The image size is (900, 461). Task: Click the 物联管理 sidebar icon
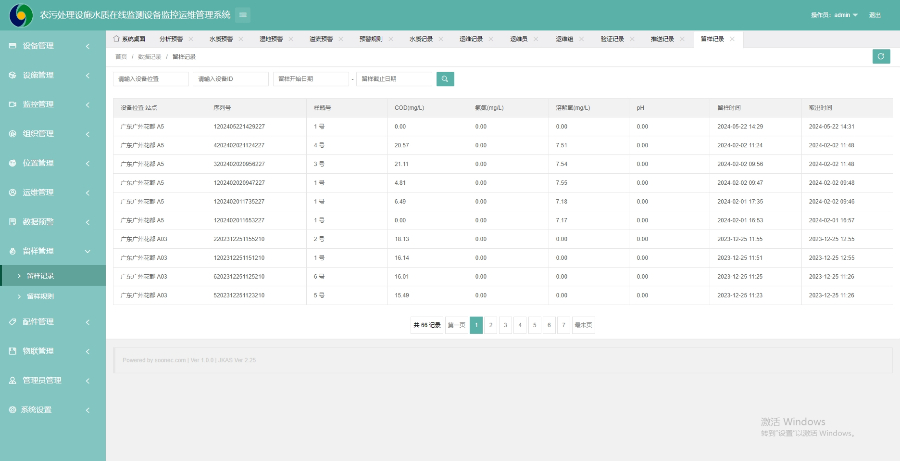[x=13, y=351]
